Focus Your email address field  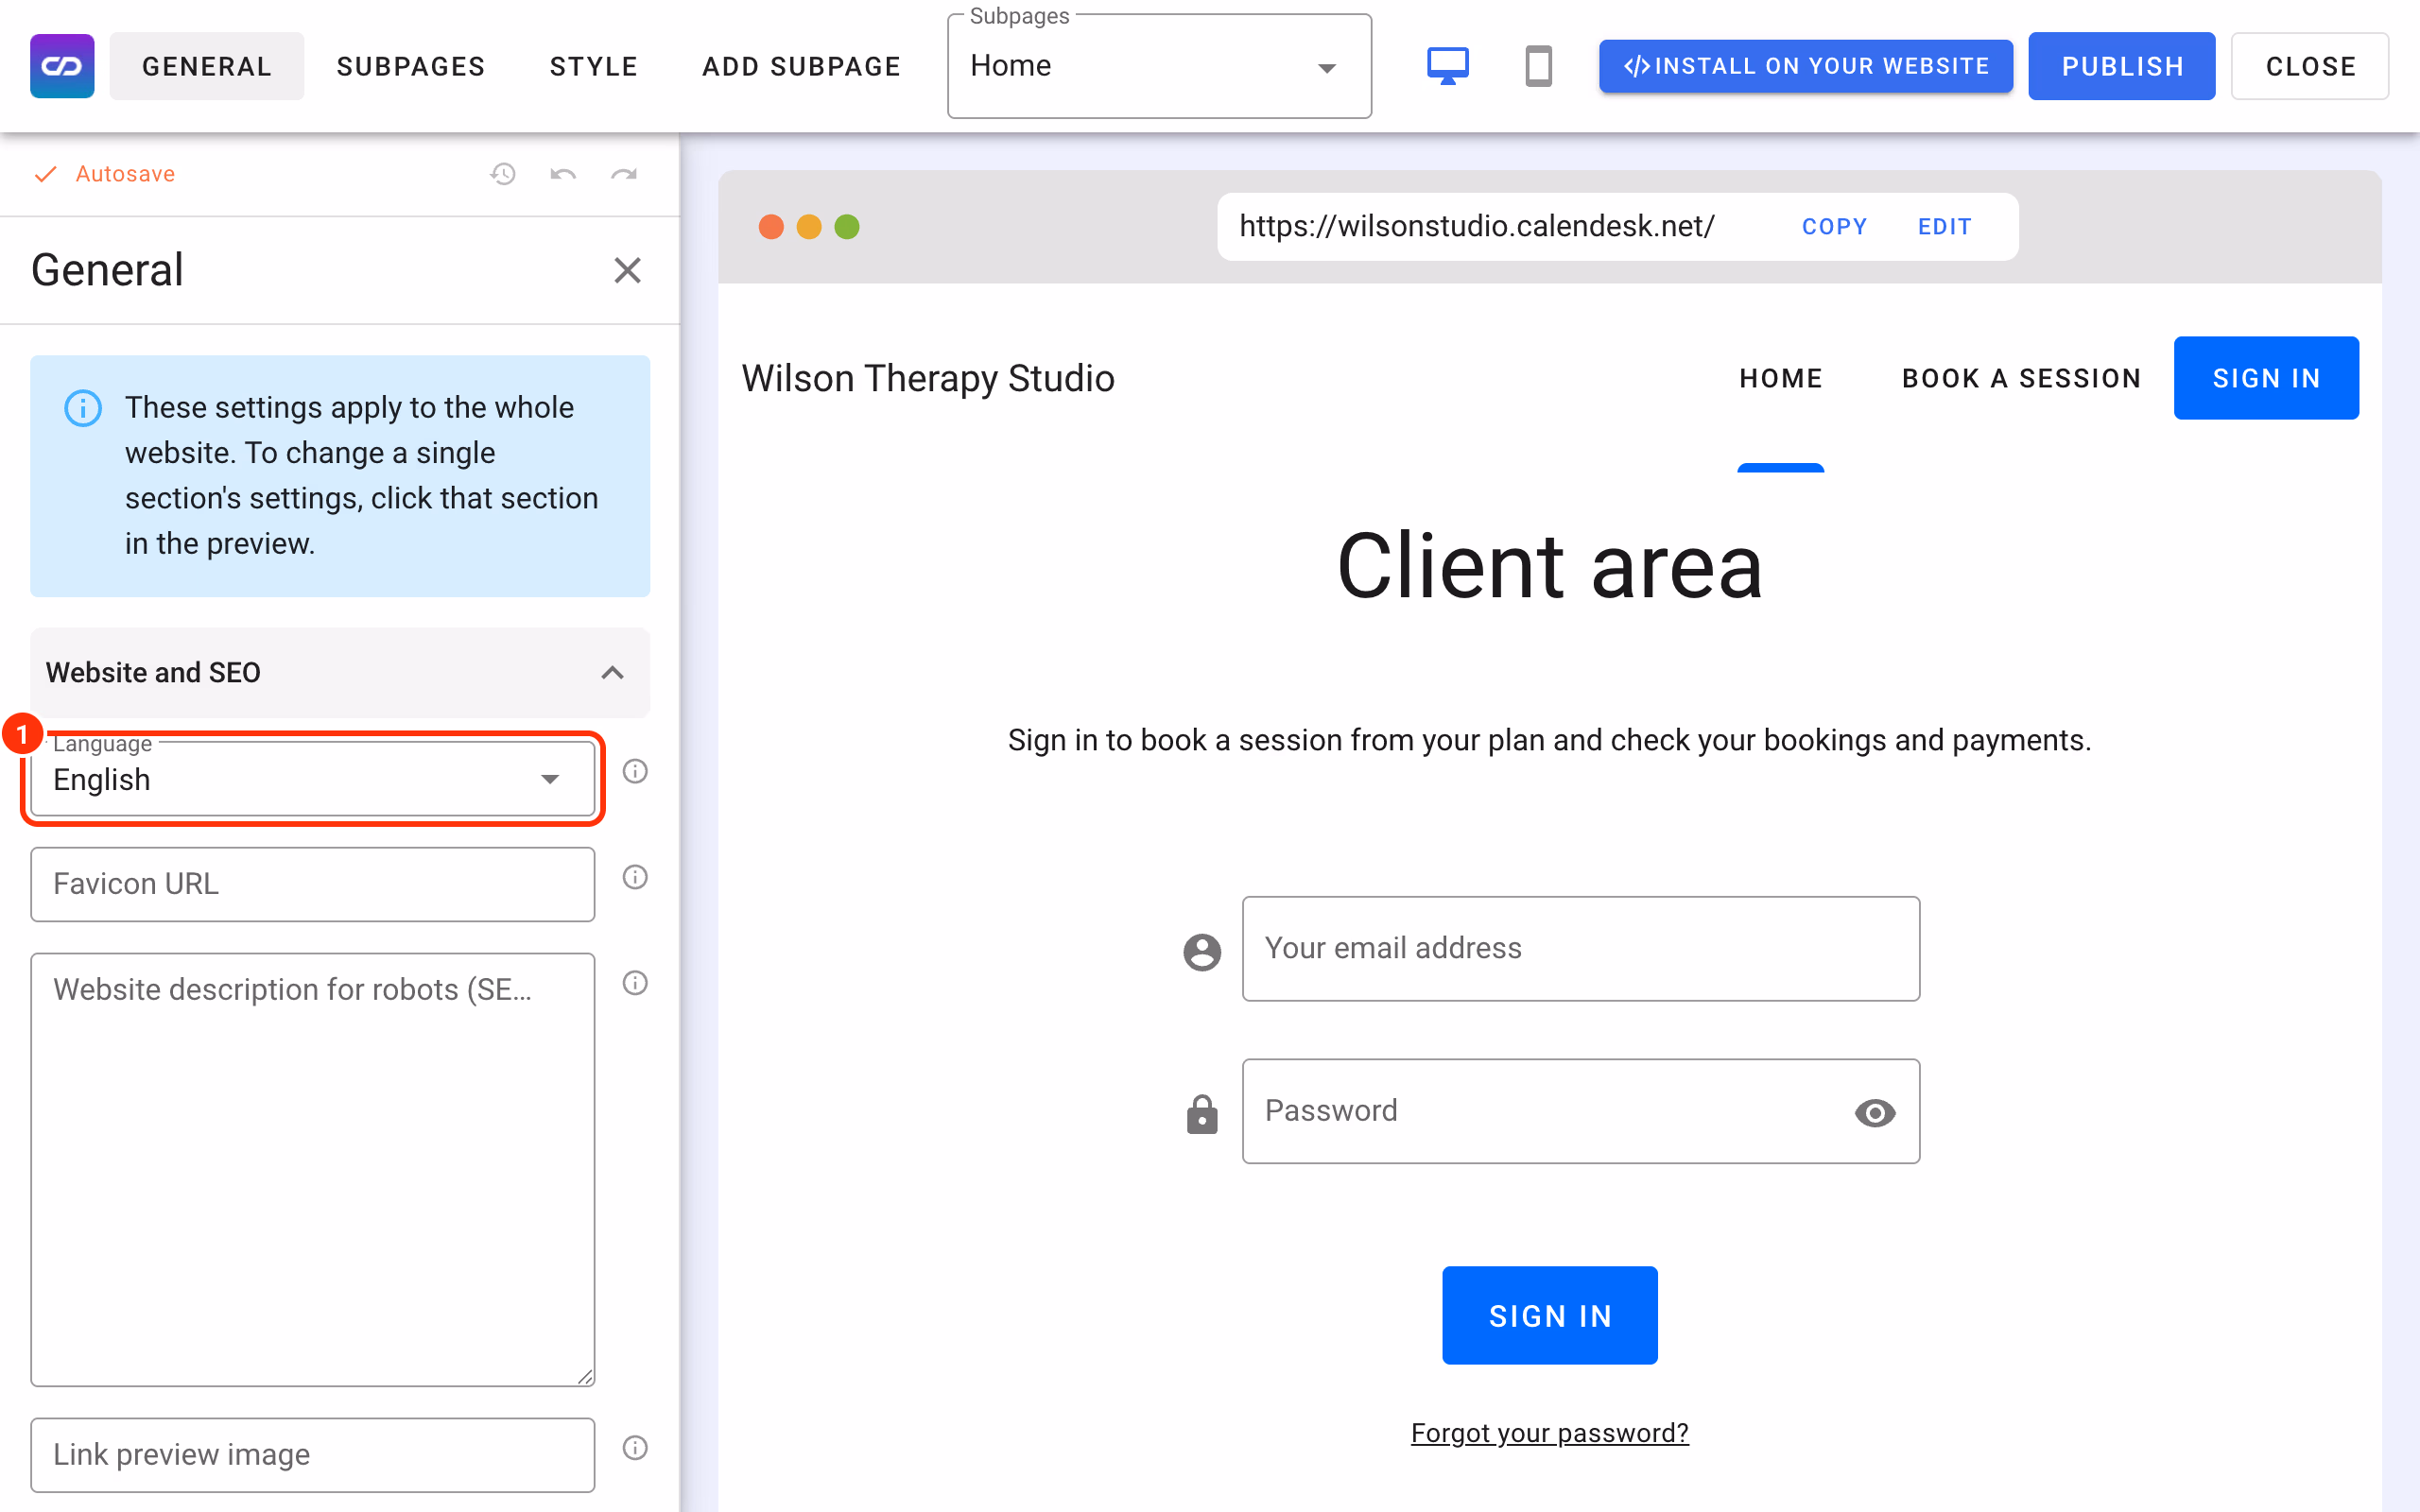pyautogui.click(x=1581, y=949)
